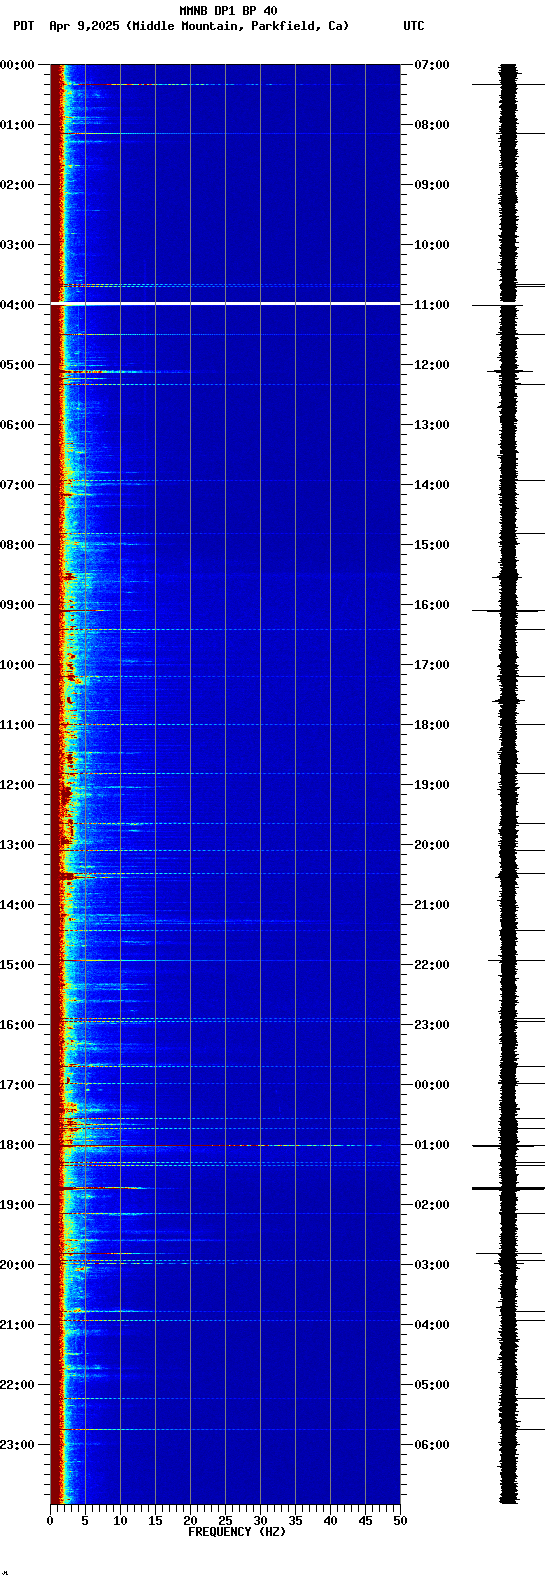552x1584 pixels.
Task: Click the title text 'MMNB DP1 BP 40'
Action: 228,11
